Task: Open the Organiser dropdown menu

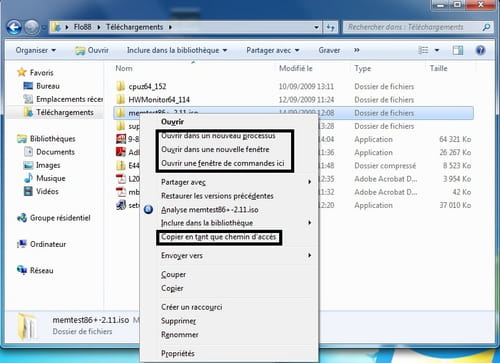Action: pos(36,50)
